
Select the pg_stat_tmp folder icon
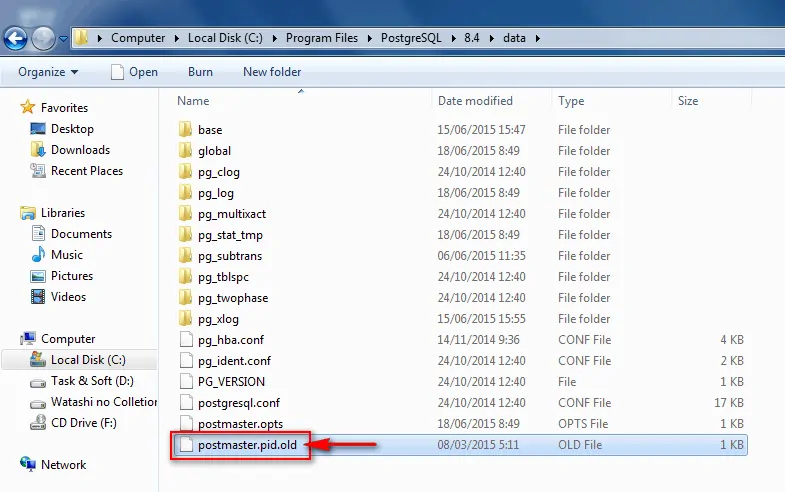tap(185, 234)
